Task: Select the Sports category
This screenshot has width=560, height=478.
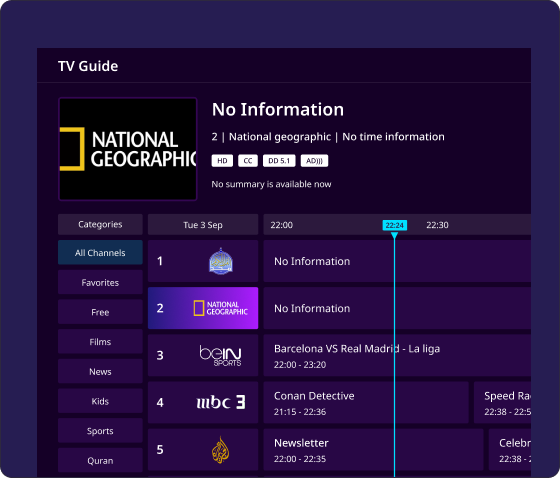Action: tap(100, 430)
